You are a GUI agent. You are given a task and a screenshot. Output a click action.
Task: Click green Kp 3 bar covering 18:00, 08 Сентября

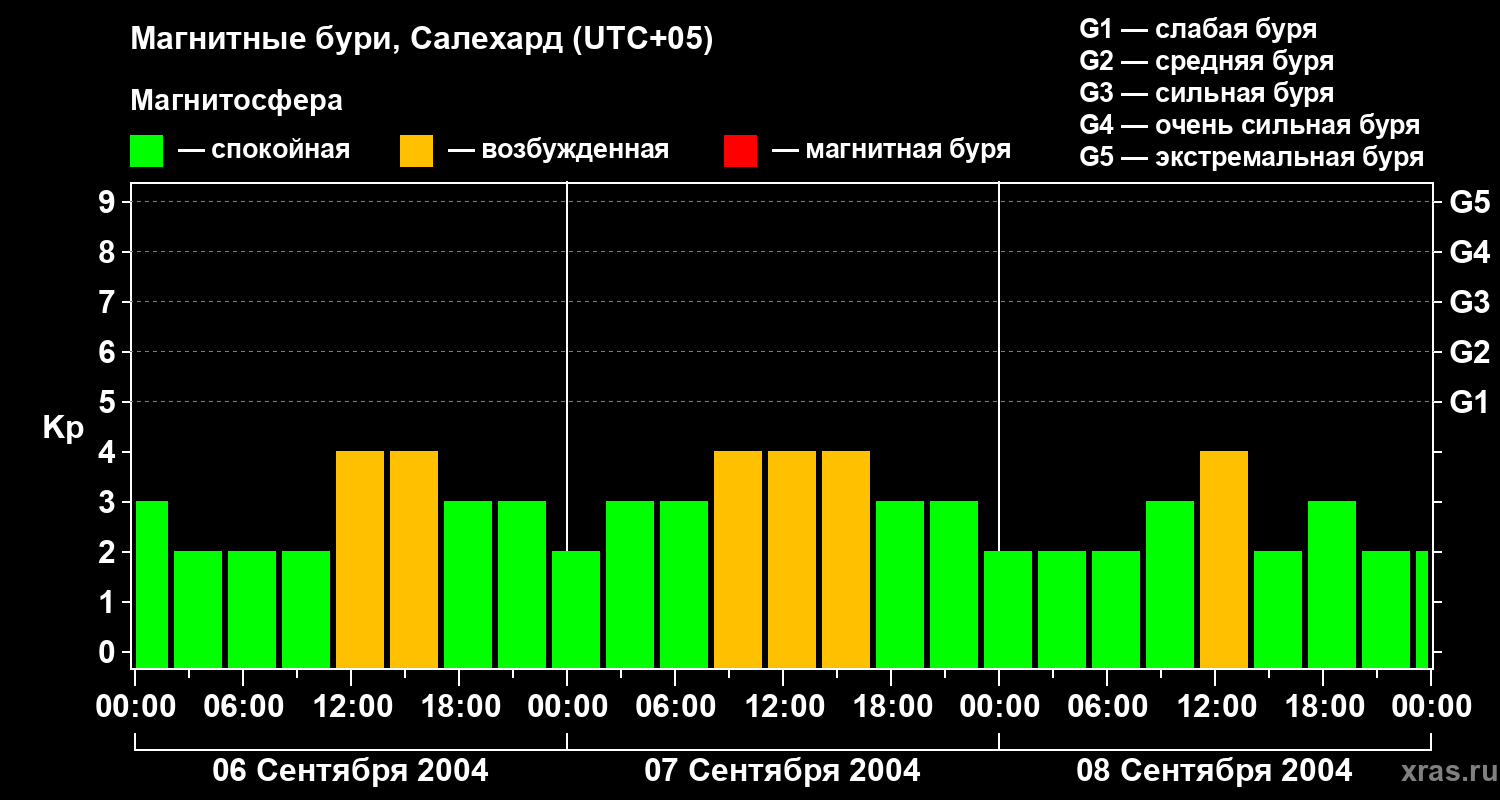[1332, 584]
